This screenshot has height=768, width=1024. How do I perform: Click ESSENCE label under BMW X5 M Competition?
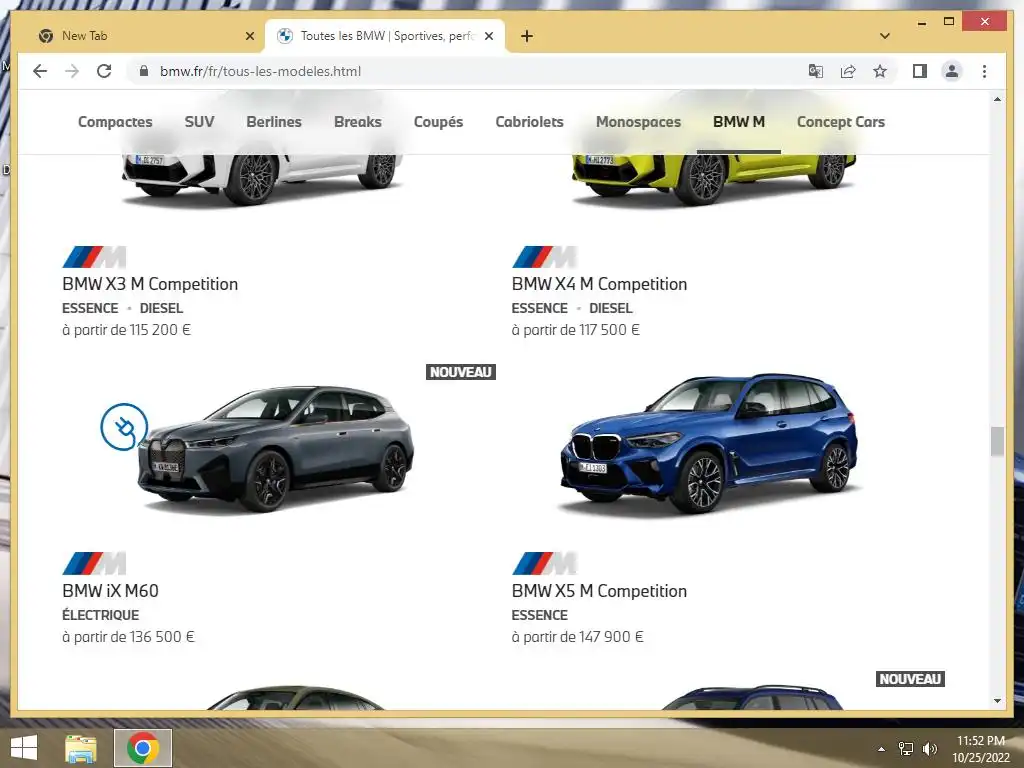point(539,615)
